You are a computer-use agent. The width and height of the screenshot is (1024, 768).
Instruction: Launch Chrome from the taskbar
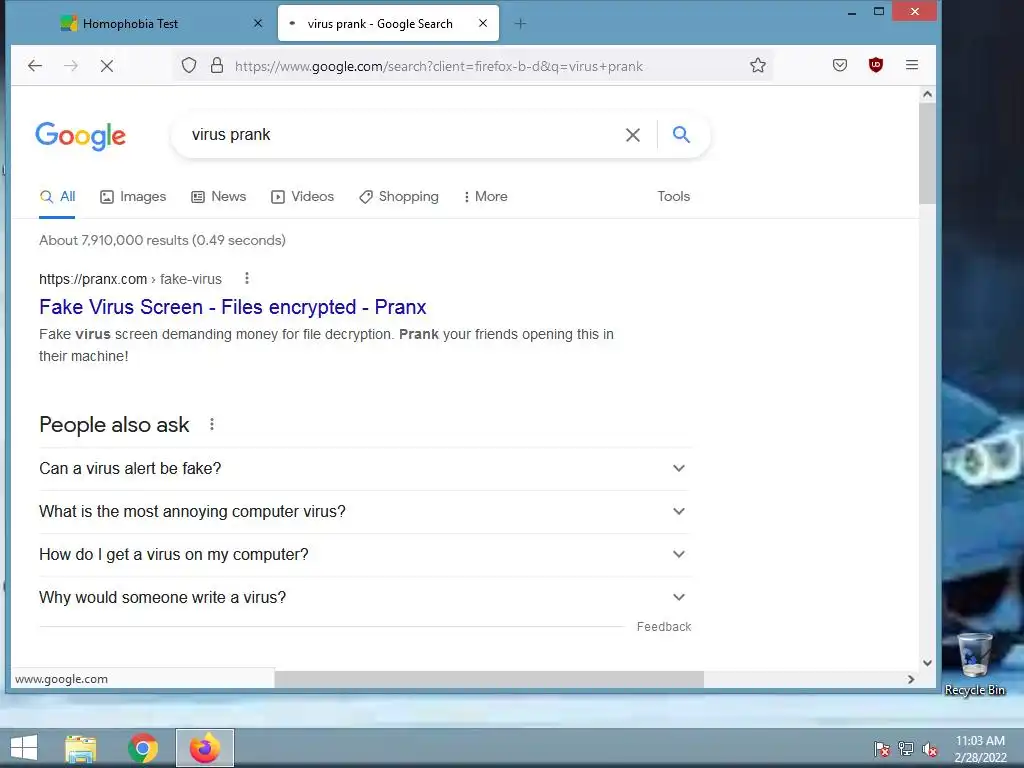[x=143, y=748]
